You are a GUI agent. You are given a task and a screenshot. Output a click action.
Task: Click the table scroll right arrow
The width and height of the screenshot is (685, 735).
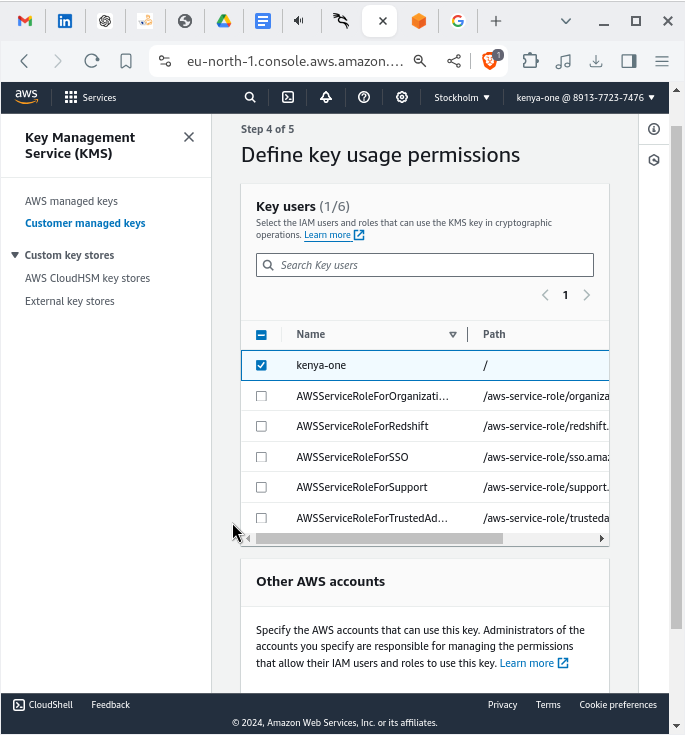pyautogui.click(x=602, y=539)
